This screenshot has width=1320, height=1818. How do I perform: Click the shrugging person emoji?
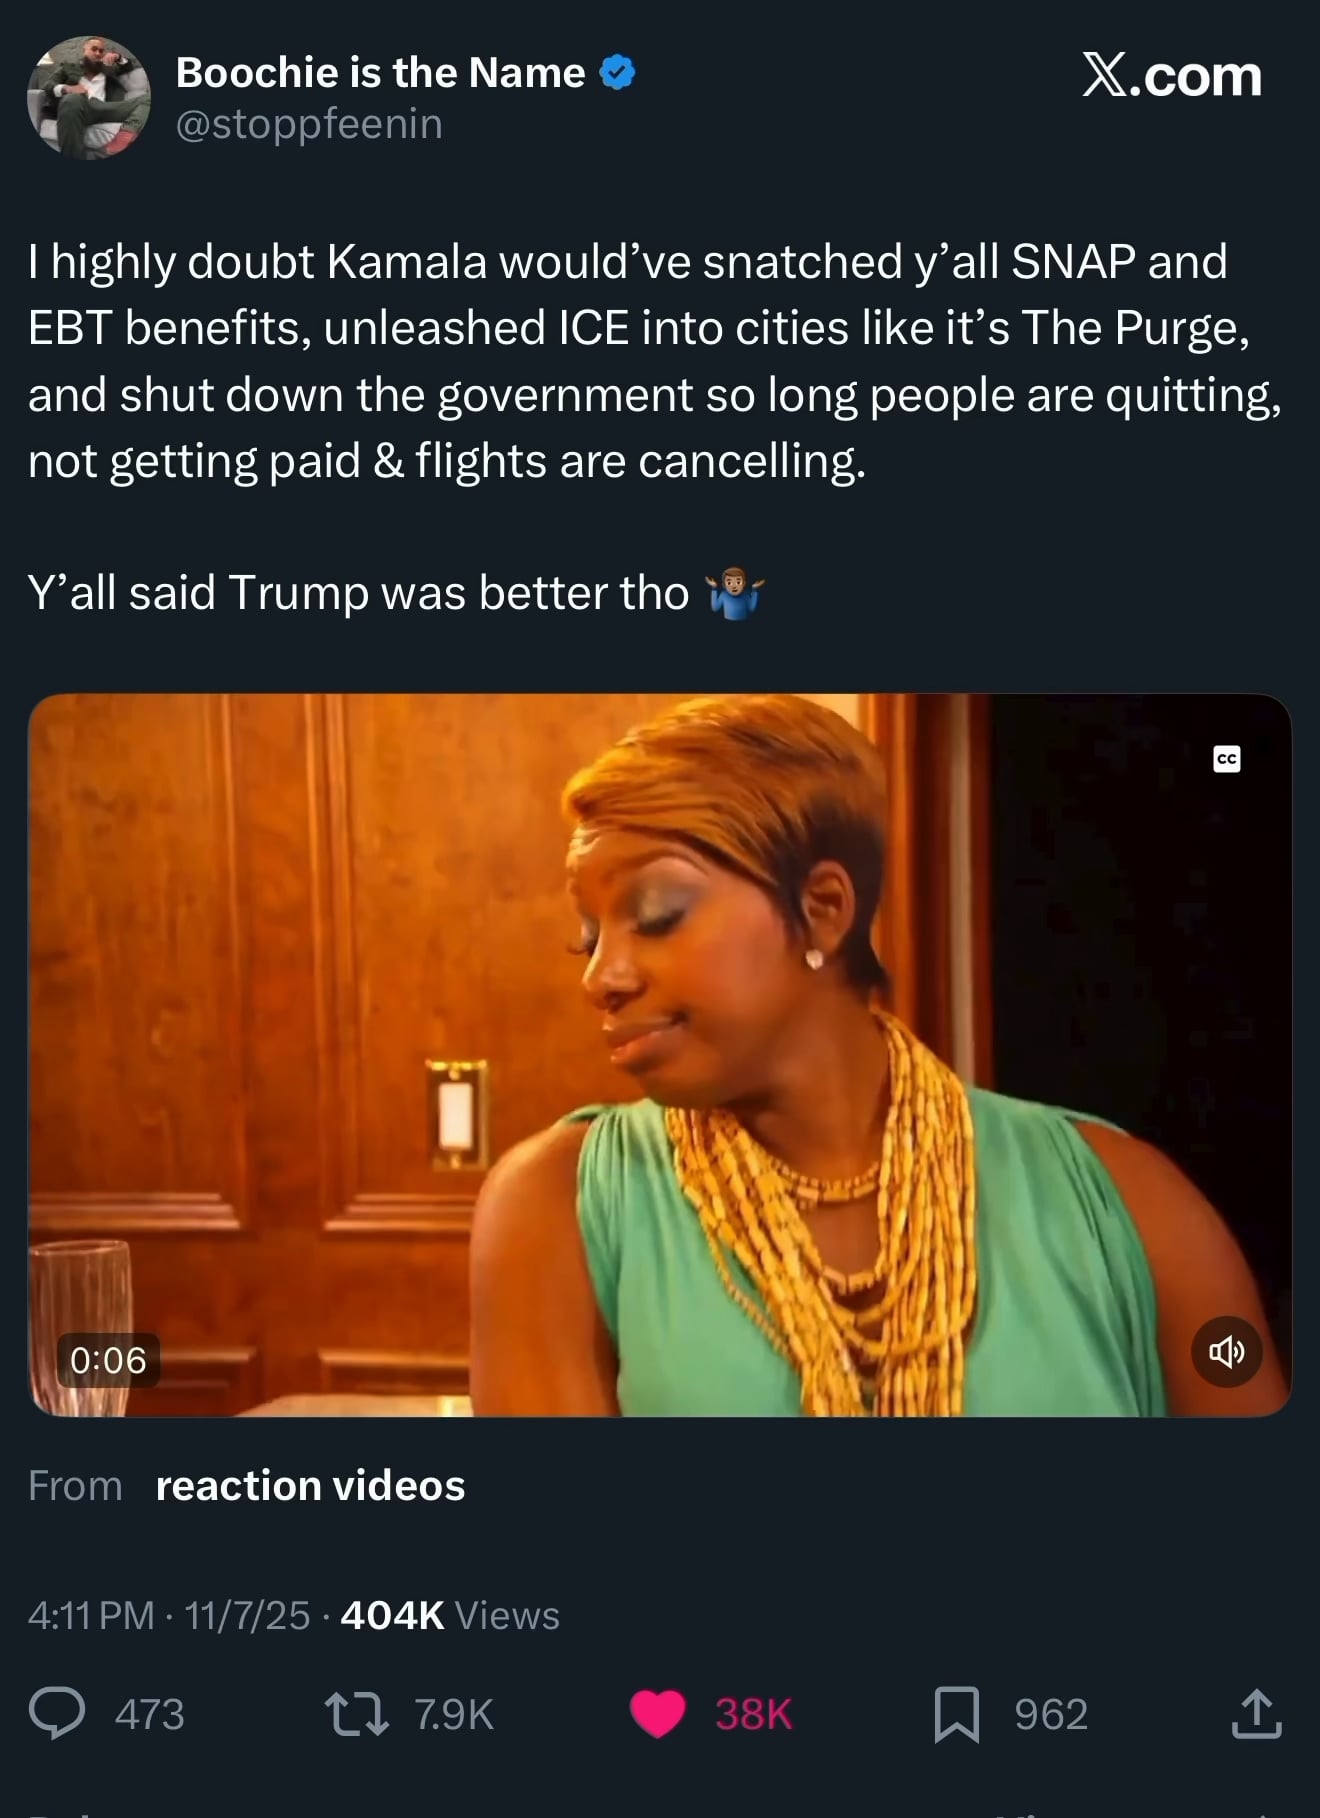[735, 594]
